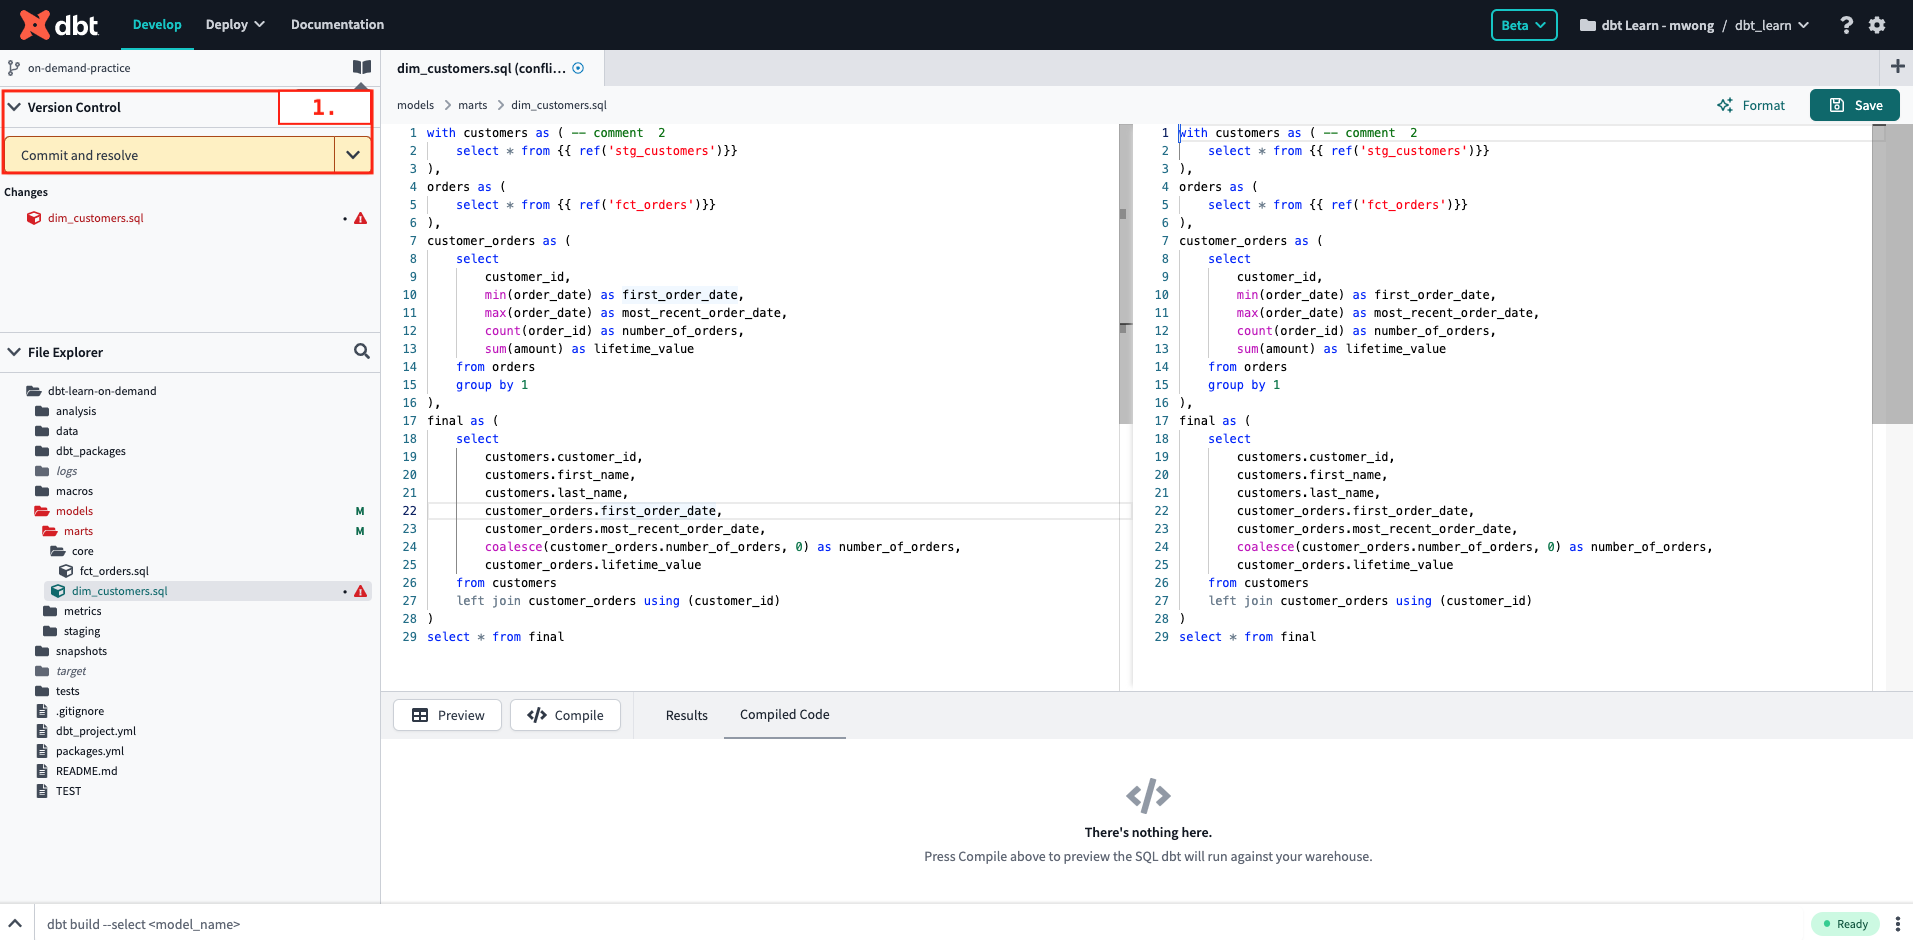
Task: Click the Format button
Action: [1751, 105]
